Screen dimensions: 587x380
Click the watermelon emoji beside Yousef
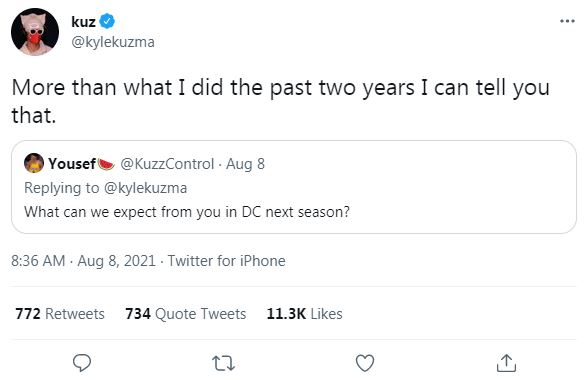point(106,164)
